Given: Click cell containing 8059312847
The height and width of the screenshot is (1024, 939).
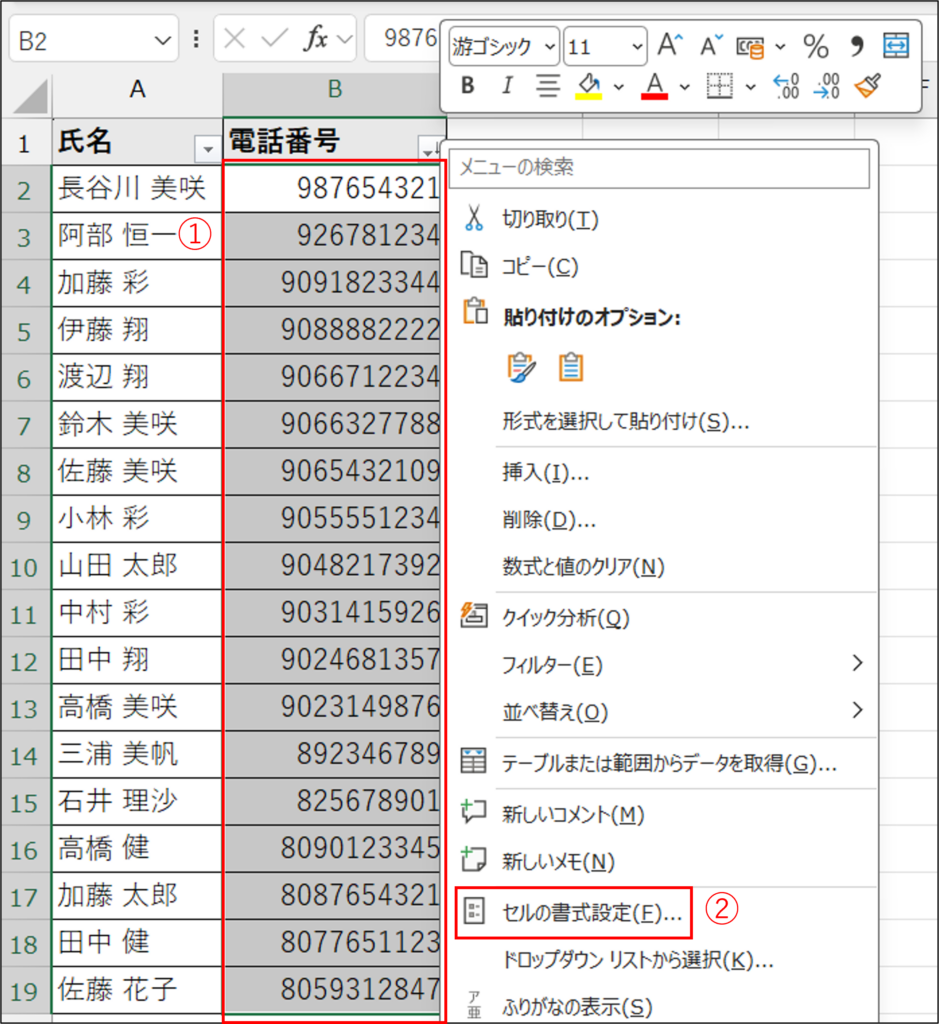Looking at the screenshot, I should tap(334, 989).
